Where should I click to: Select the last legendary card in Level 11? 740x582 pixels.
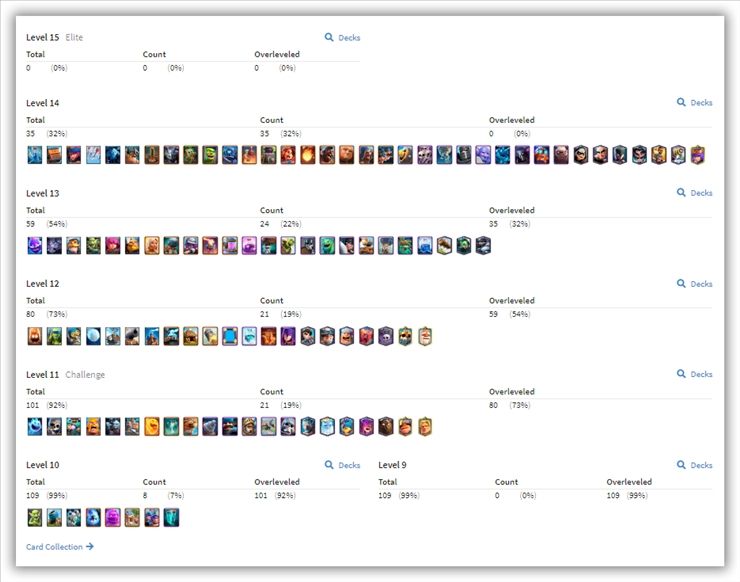point(425,427)
